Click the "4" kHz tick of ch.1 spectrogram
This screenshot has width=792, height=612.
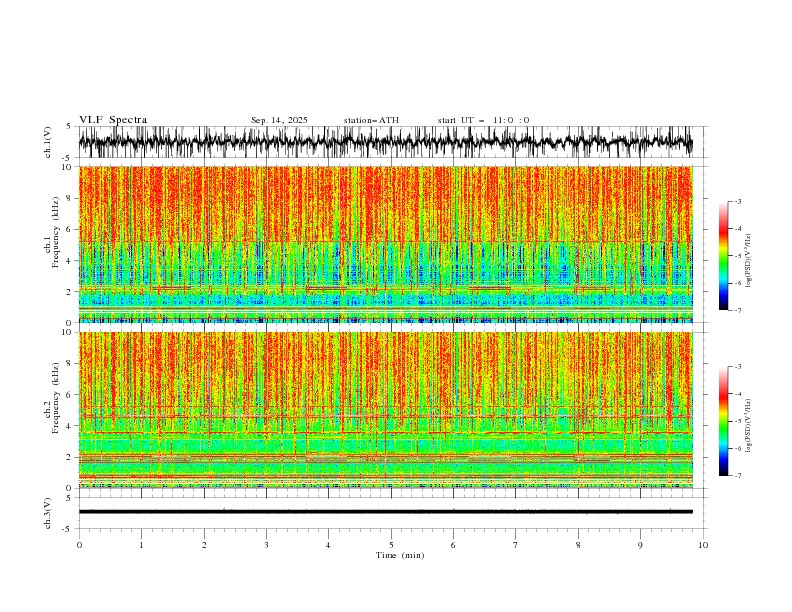pos(70,261)
